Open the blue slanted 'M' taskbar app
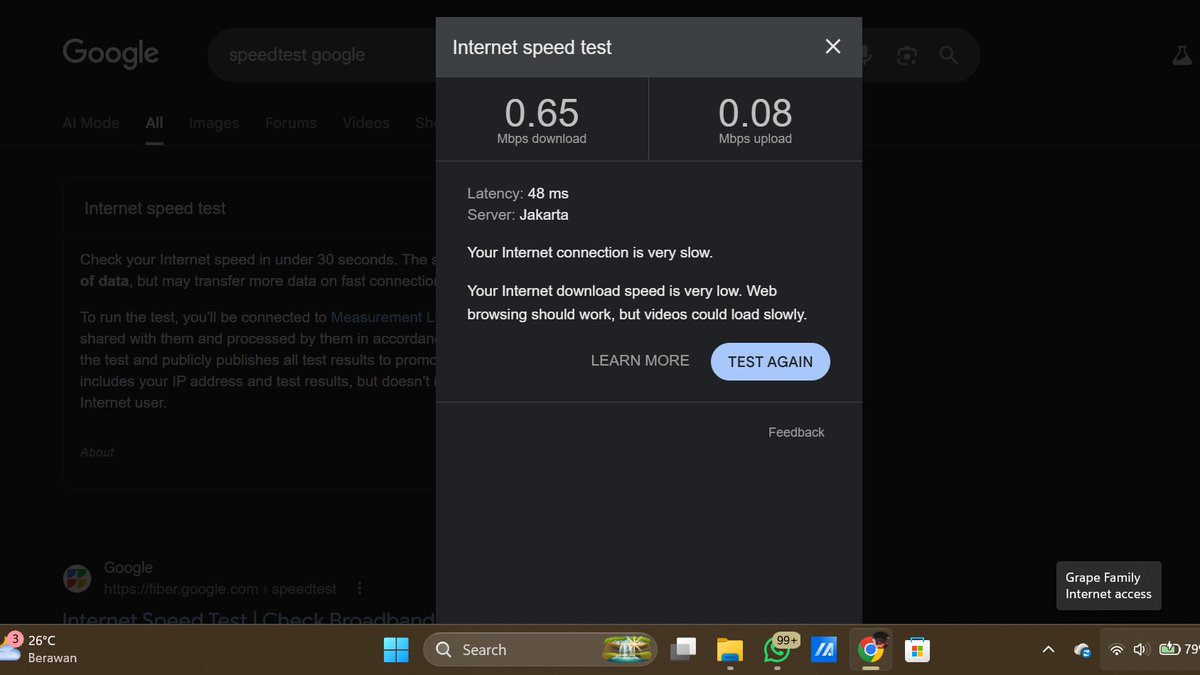Image resolution: width=1200 pixels, height=675 pixels. coord(824,650)
